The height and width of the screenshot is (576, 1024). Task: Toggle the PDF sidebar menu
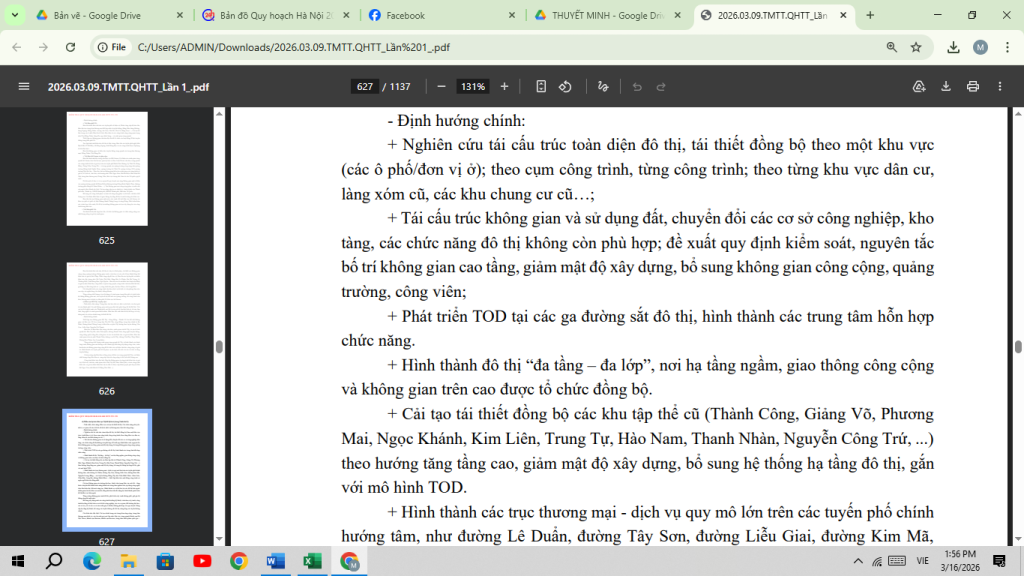pos(24,86)
